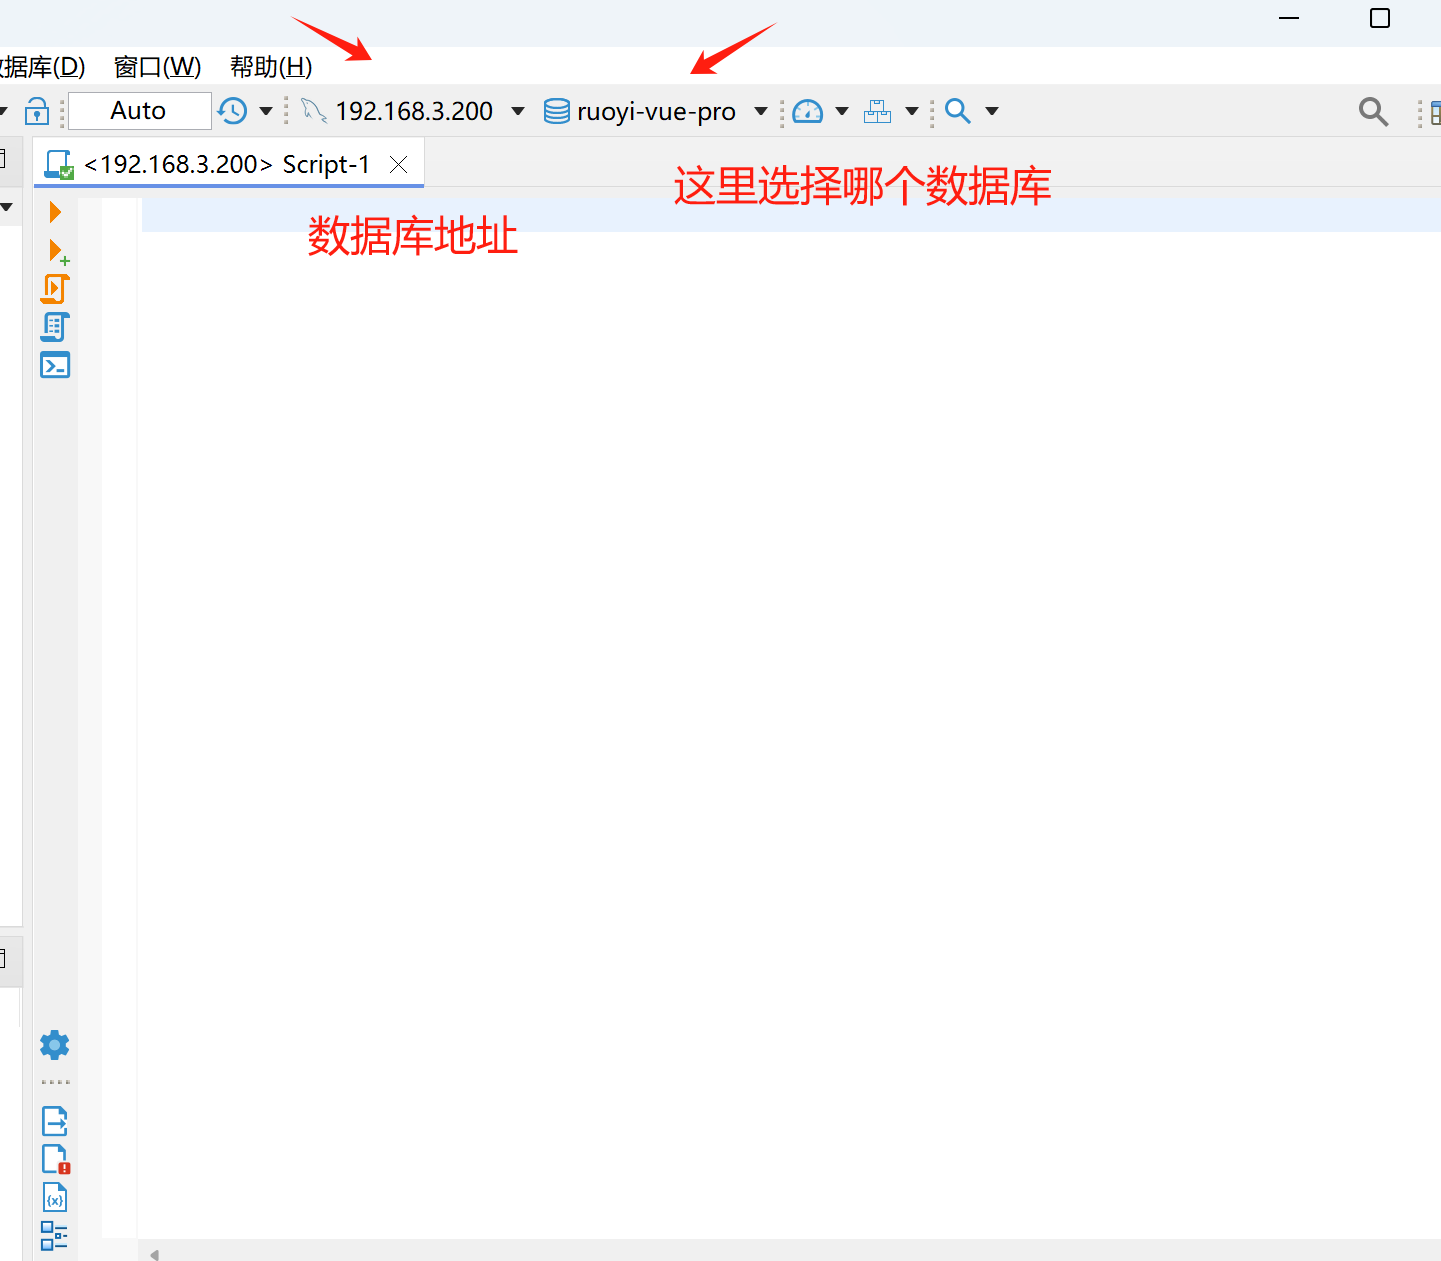Expand the search options dropdown arrow
The height and width of the screenshot is (1261, 1441).
point(991,111)
